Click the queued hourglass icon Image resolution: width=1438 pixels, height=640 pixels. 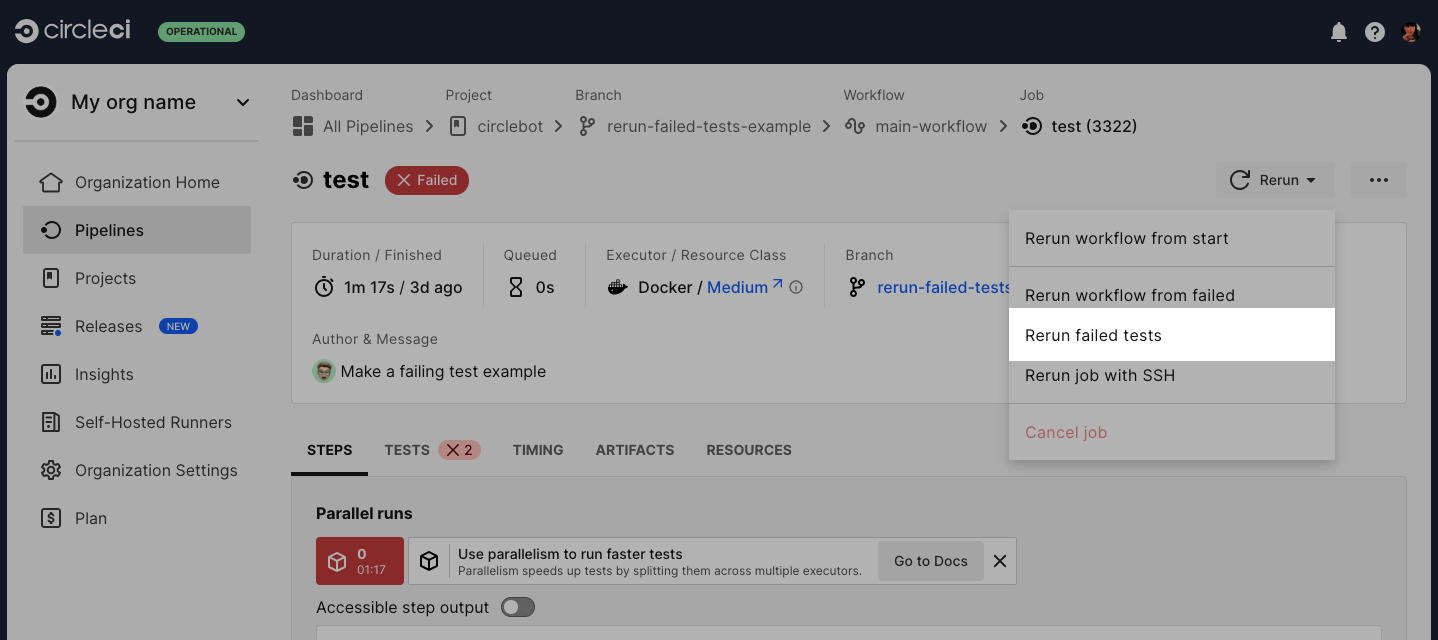516,287
